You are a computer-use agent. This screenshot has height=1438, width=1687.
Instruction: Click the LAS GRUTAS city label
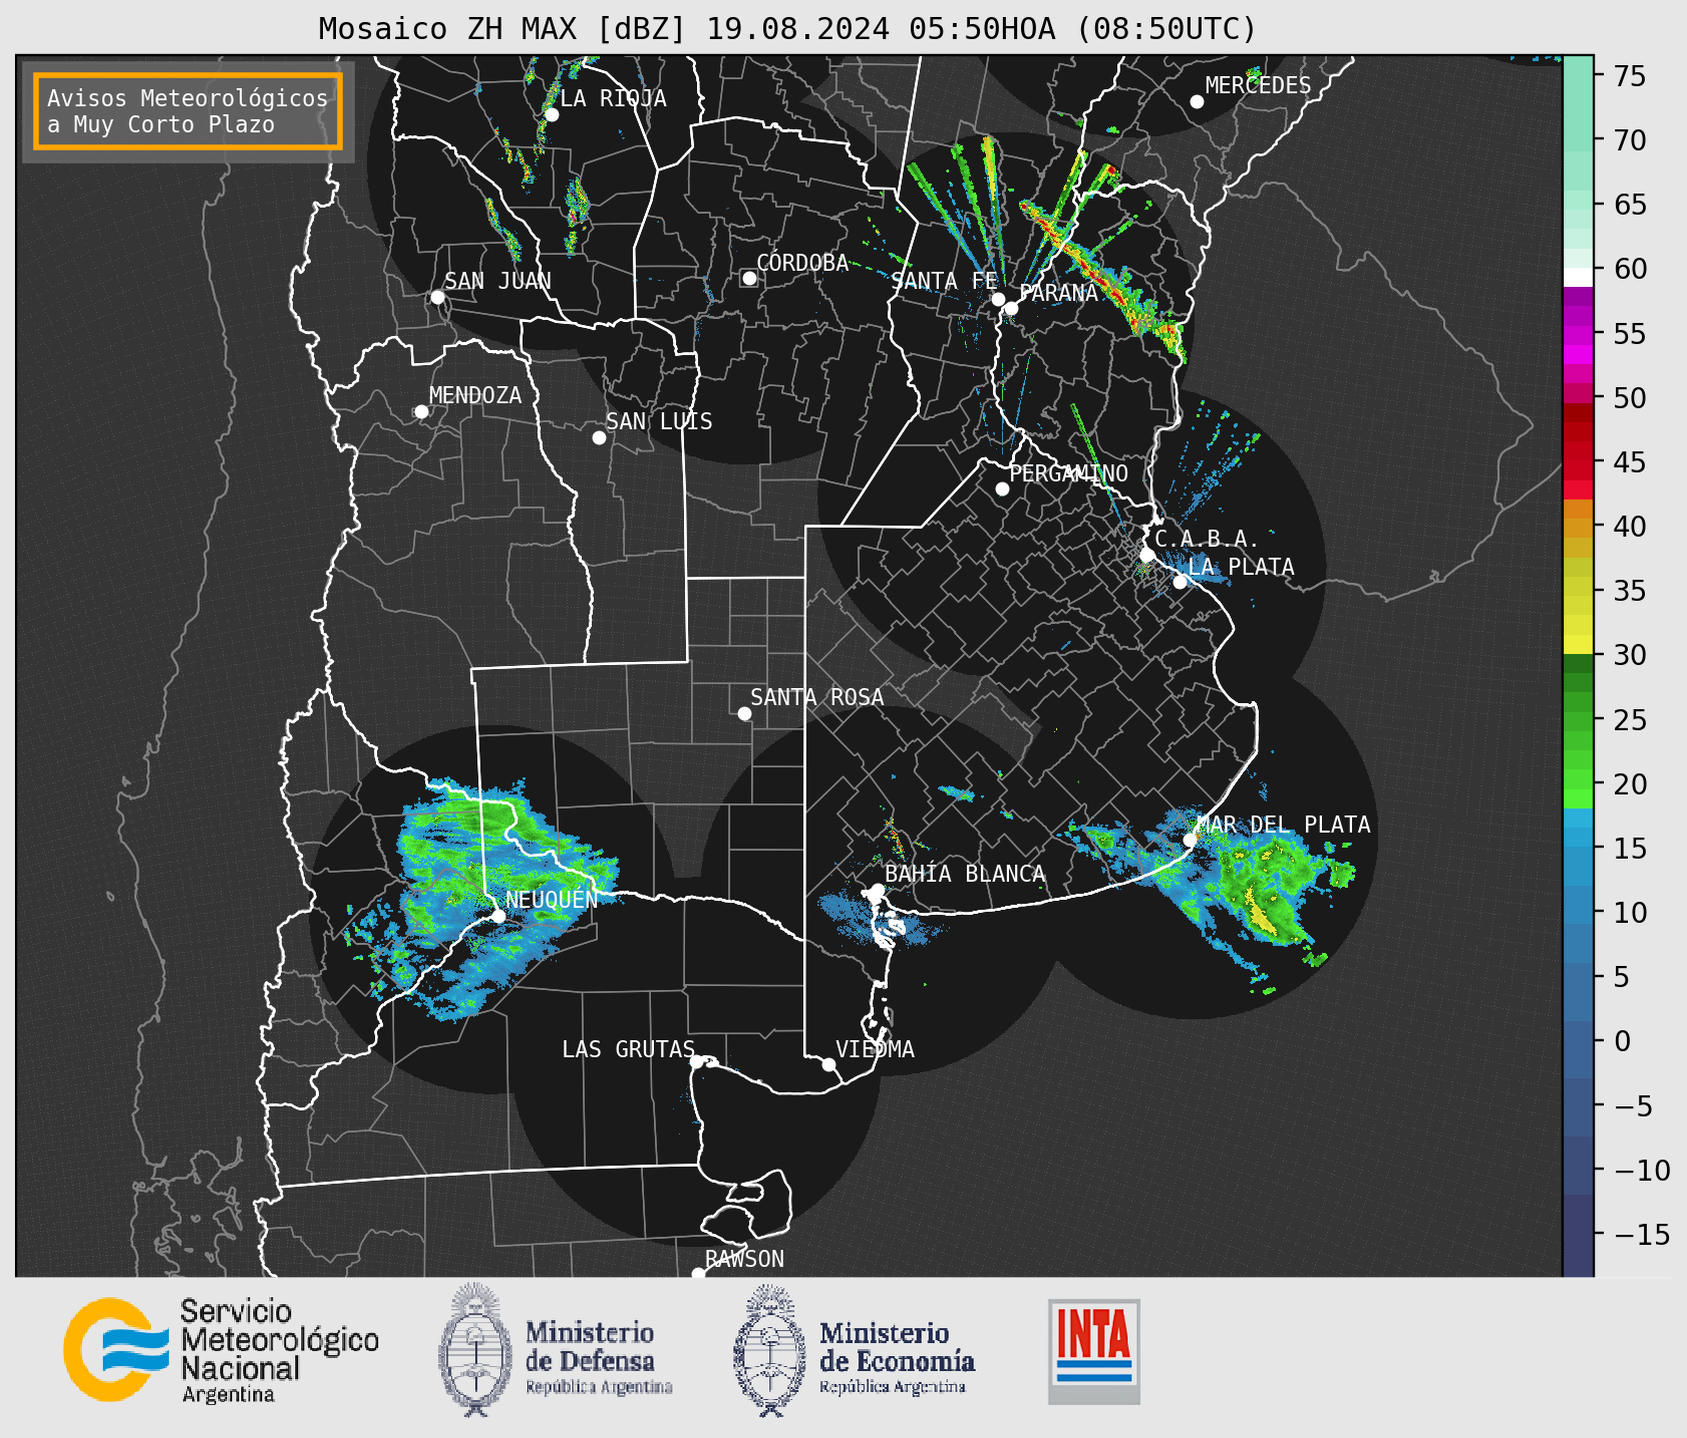(628, 1049)
